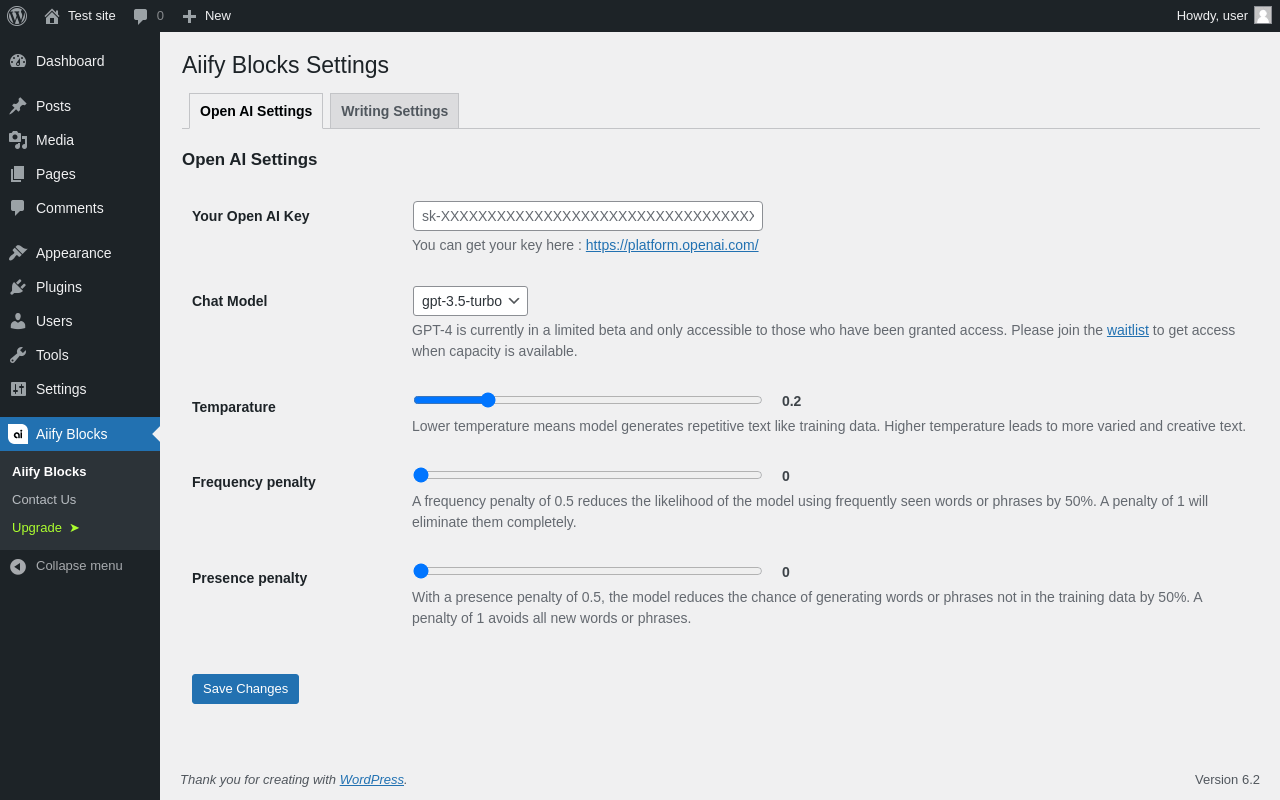
Task: Click the Posts pushpin icon
Action: [x=18, y=106]
